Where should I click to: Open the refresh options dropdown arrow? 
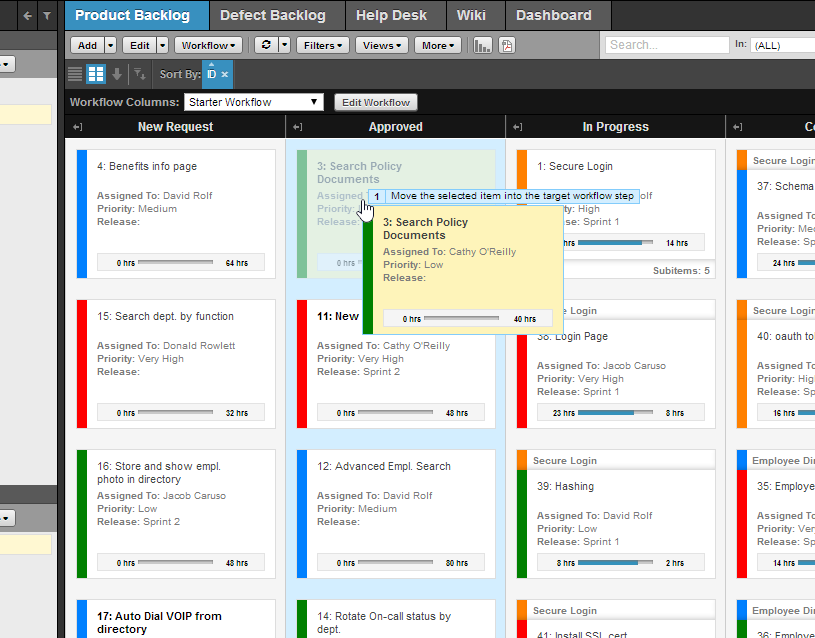(x=284, y=45)
